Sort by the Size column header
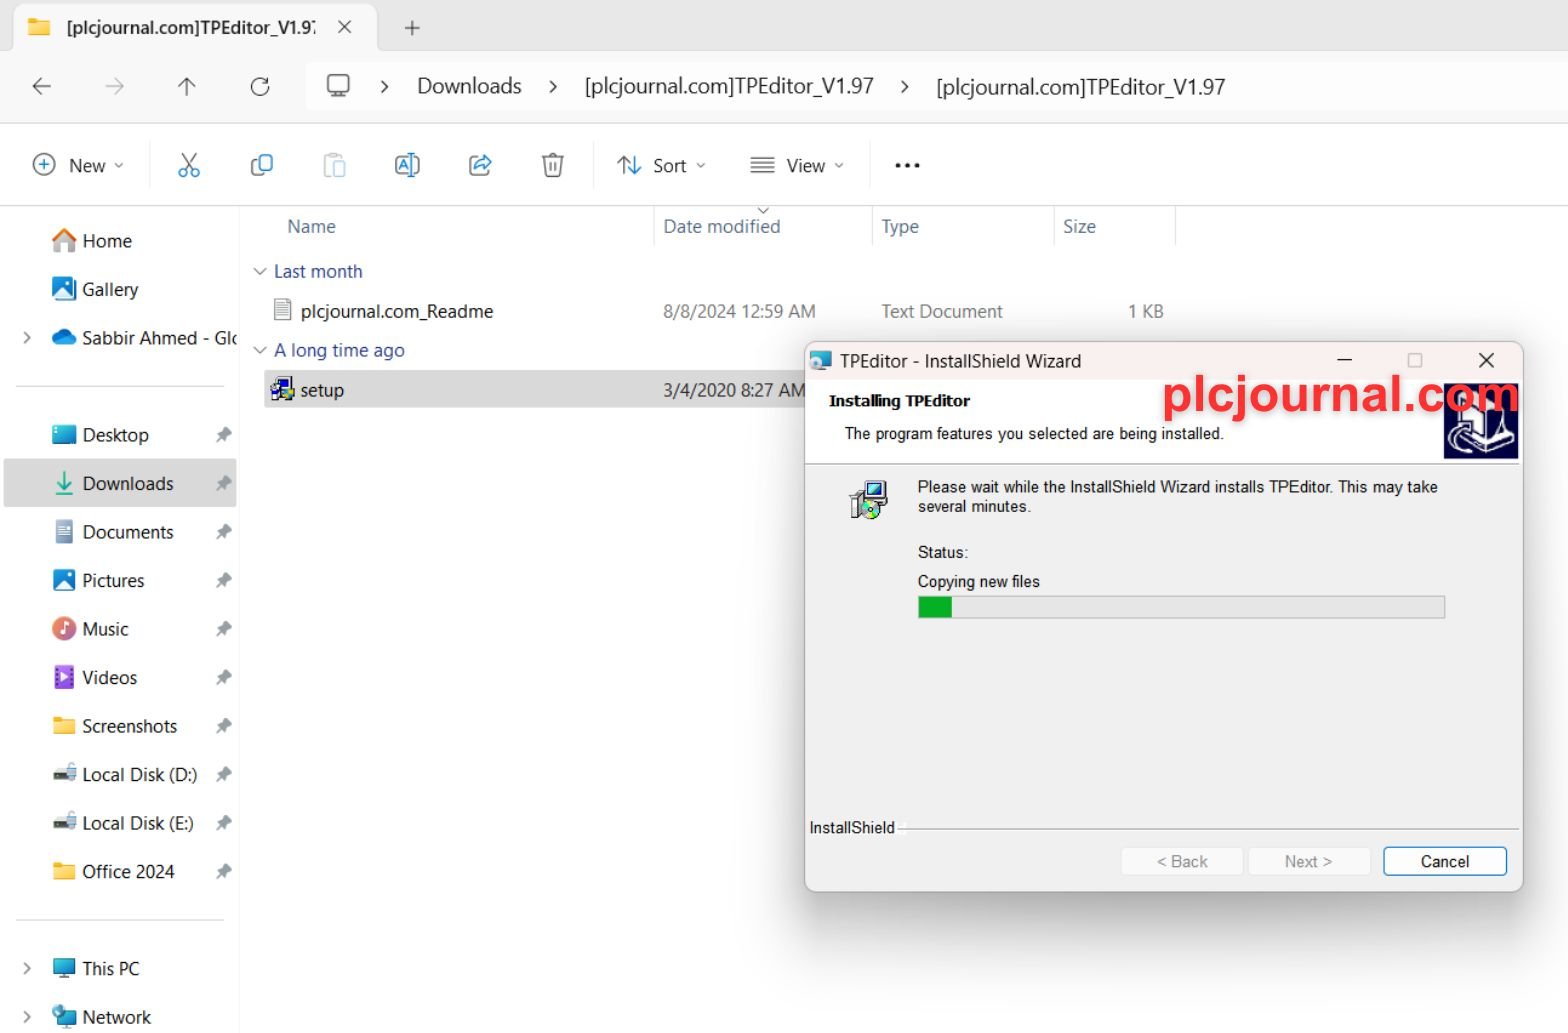1568x1033 pixels. [x=1079, y=226]
